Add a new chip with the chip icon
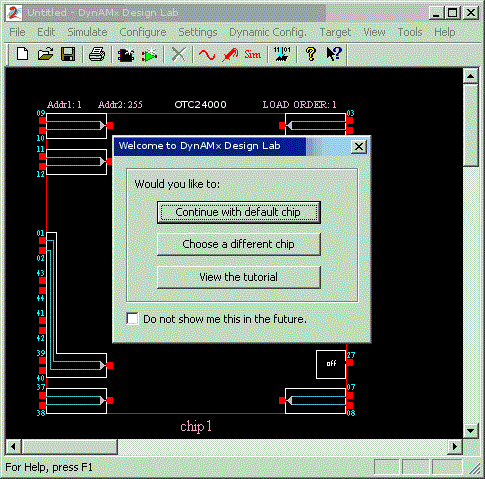The image size is (485, 479). (126, 54)
